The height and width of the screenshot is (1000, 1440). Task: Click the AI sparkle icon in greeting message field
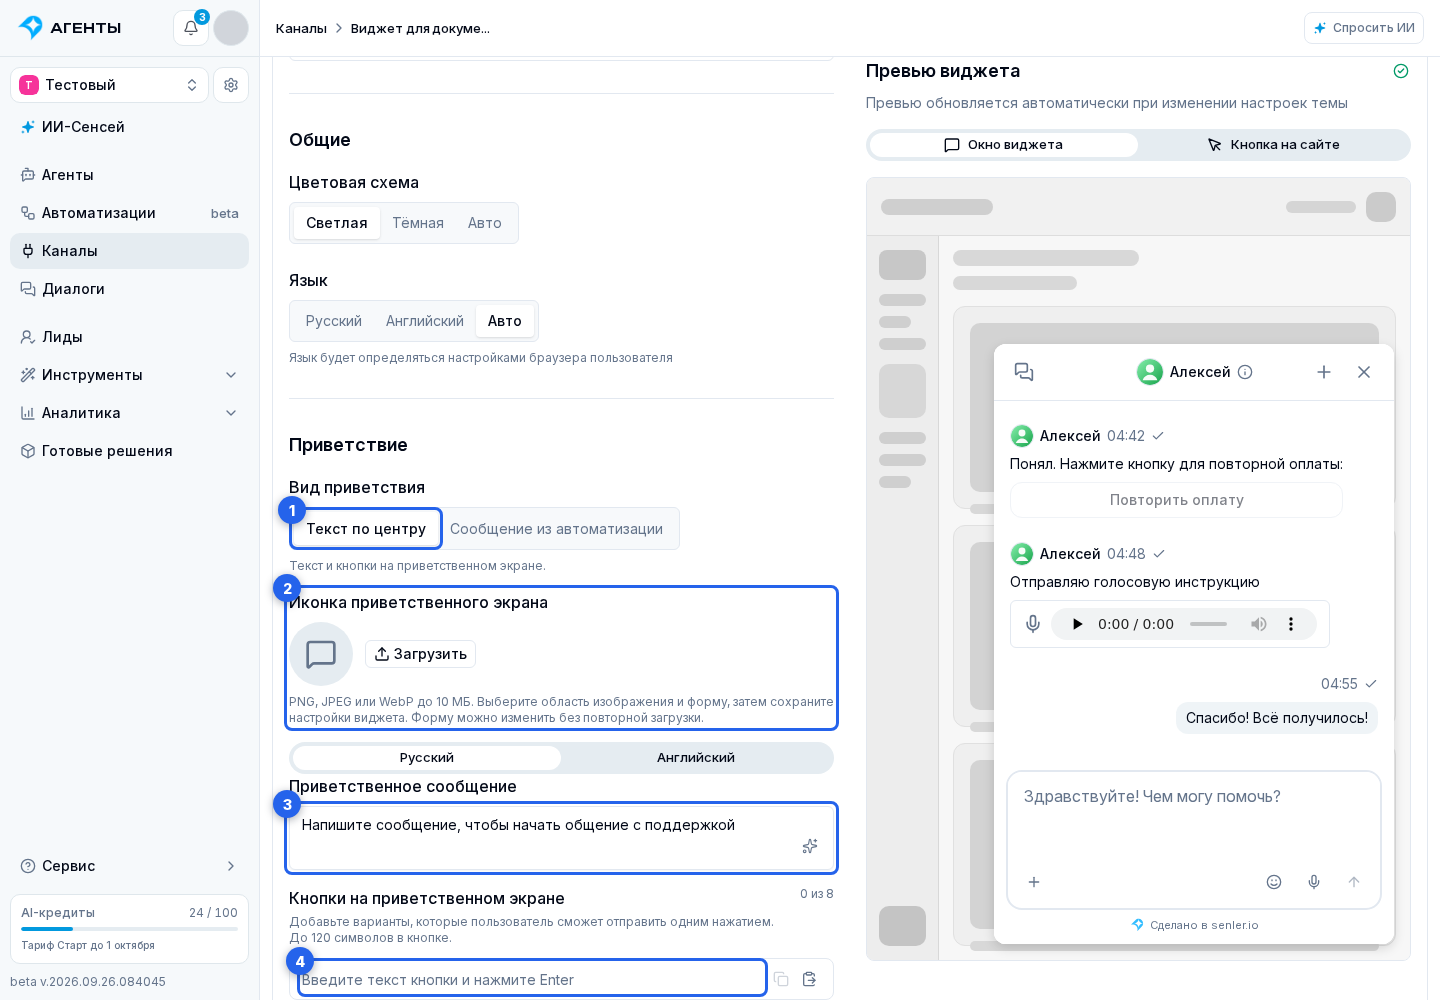[810, 846]
